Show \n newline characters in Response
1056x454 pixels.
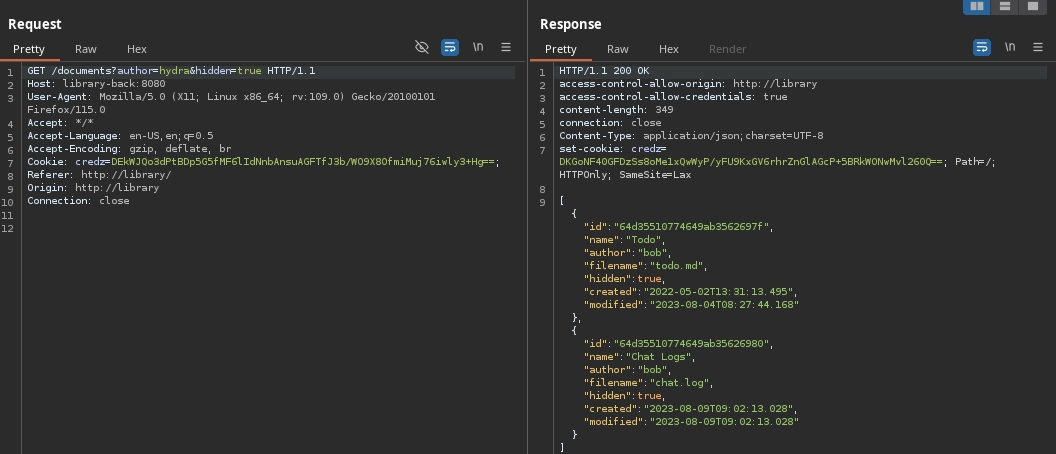1010,47
